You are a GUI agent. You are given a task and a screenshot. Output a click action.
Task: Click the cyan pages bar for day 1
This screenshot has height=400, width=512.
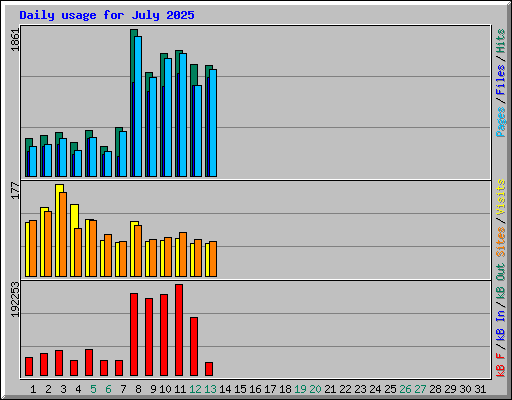[x=33, y=161]
